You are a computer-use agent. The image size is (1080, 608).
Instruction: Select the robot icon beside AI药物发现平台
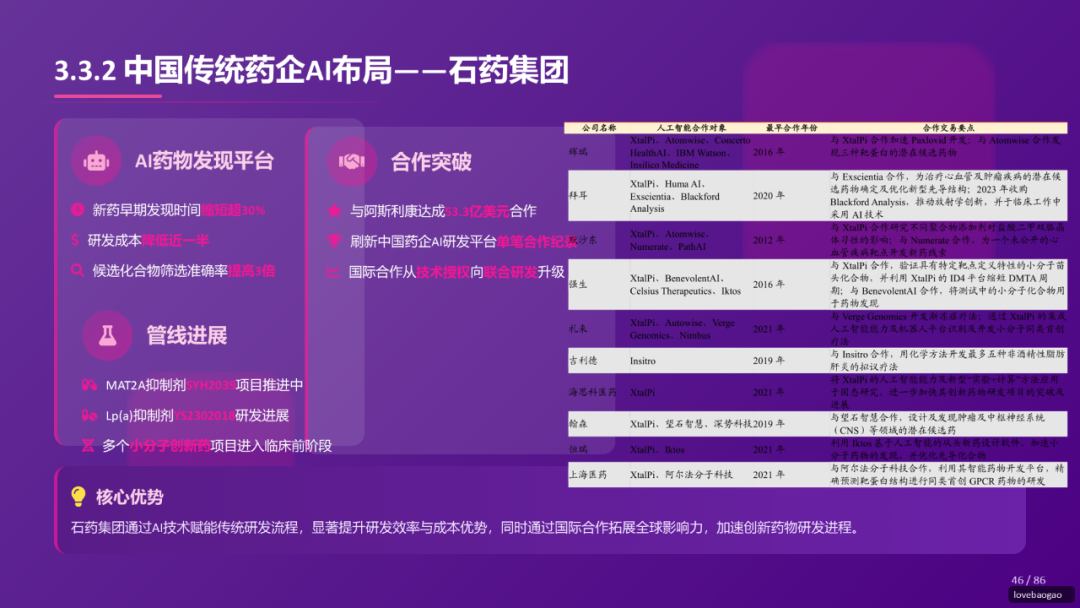pos(96,160)
